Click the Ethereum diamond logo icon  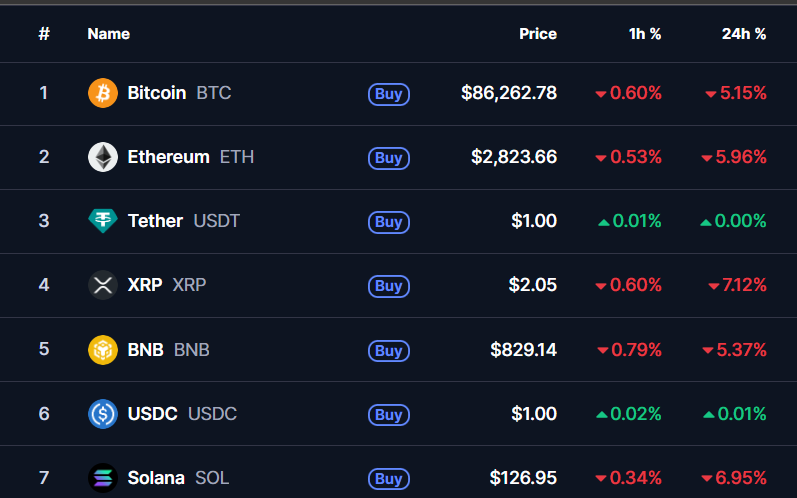point(103,157)
